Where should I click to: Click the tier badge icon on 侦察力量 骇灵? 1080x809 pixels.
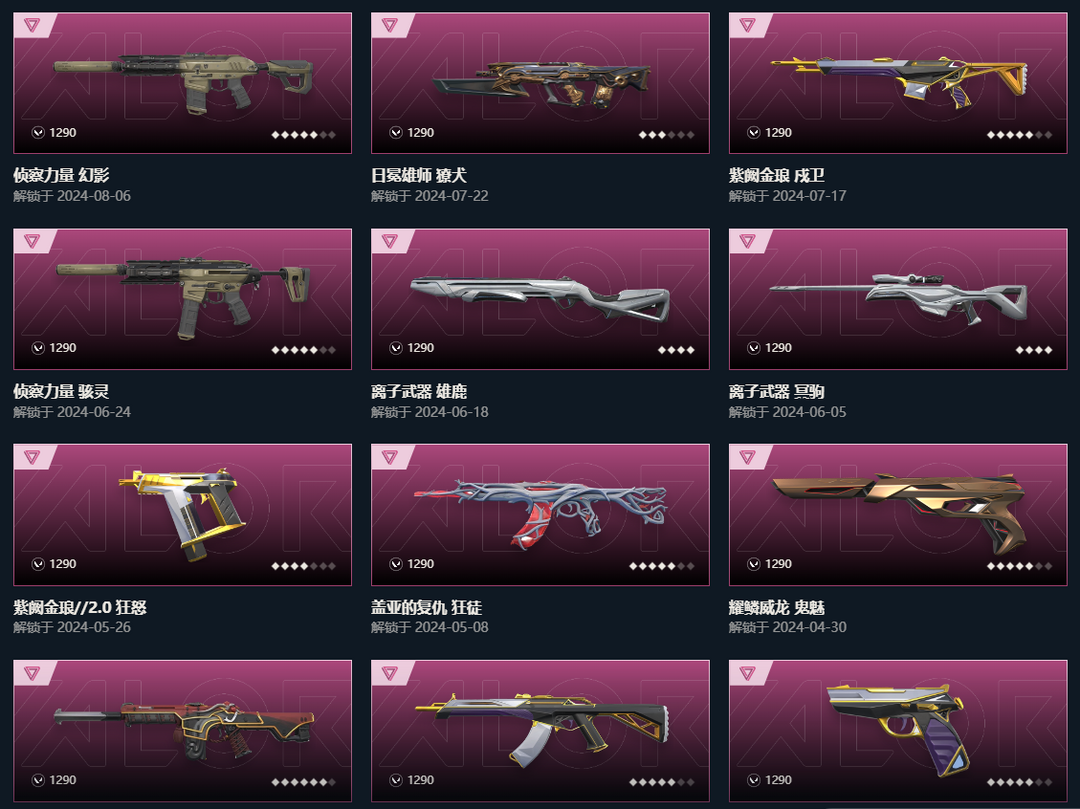point(32,241)
